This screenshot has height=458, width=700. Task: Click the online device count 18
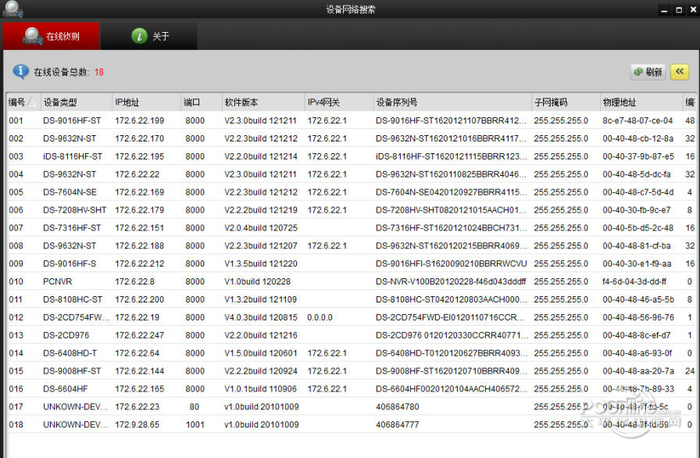tap(99, 72)
